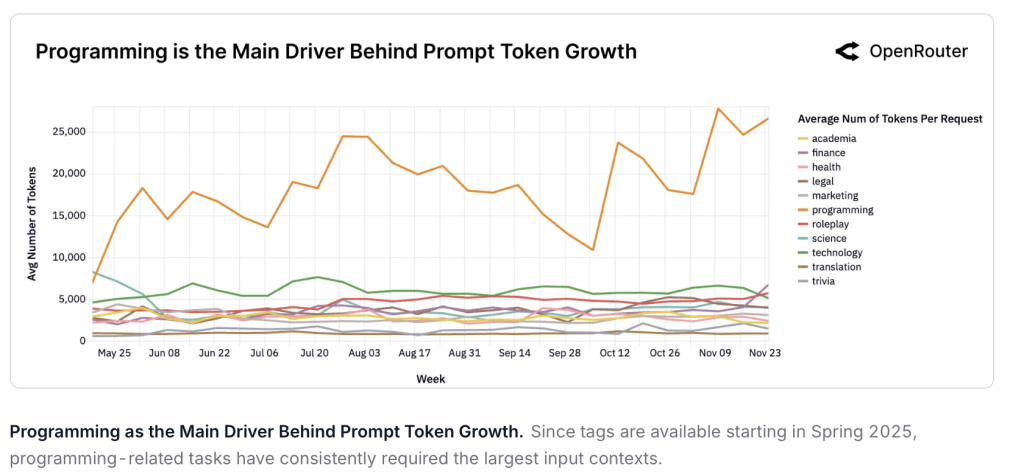The height and width of the screenshot is (474, 1024).
Task: Click the OpenRouter logo icon
Action: tap(847, 51)
